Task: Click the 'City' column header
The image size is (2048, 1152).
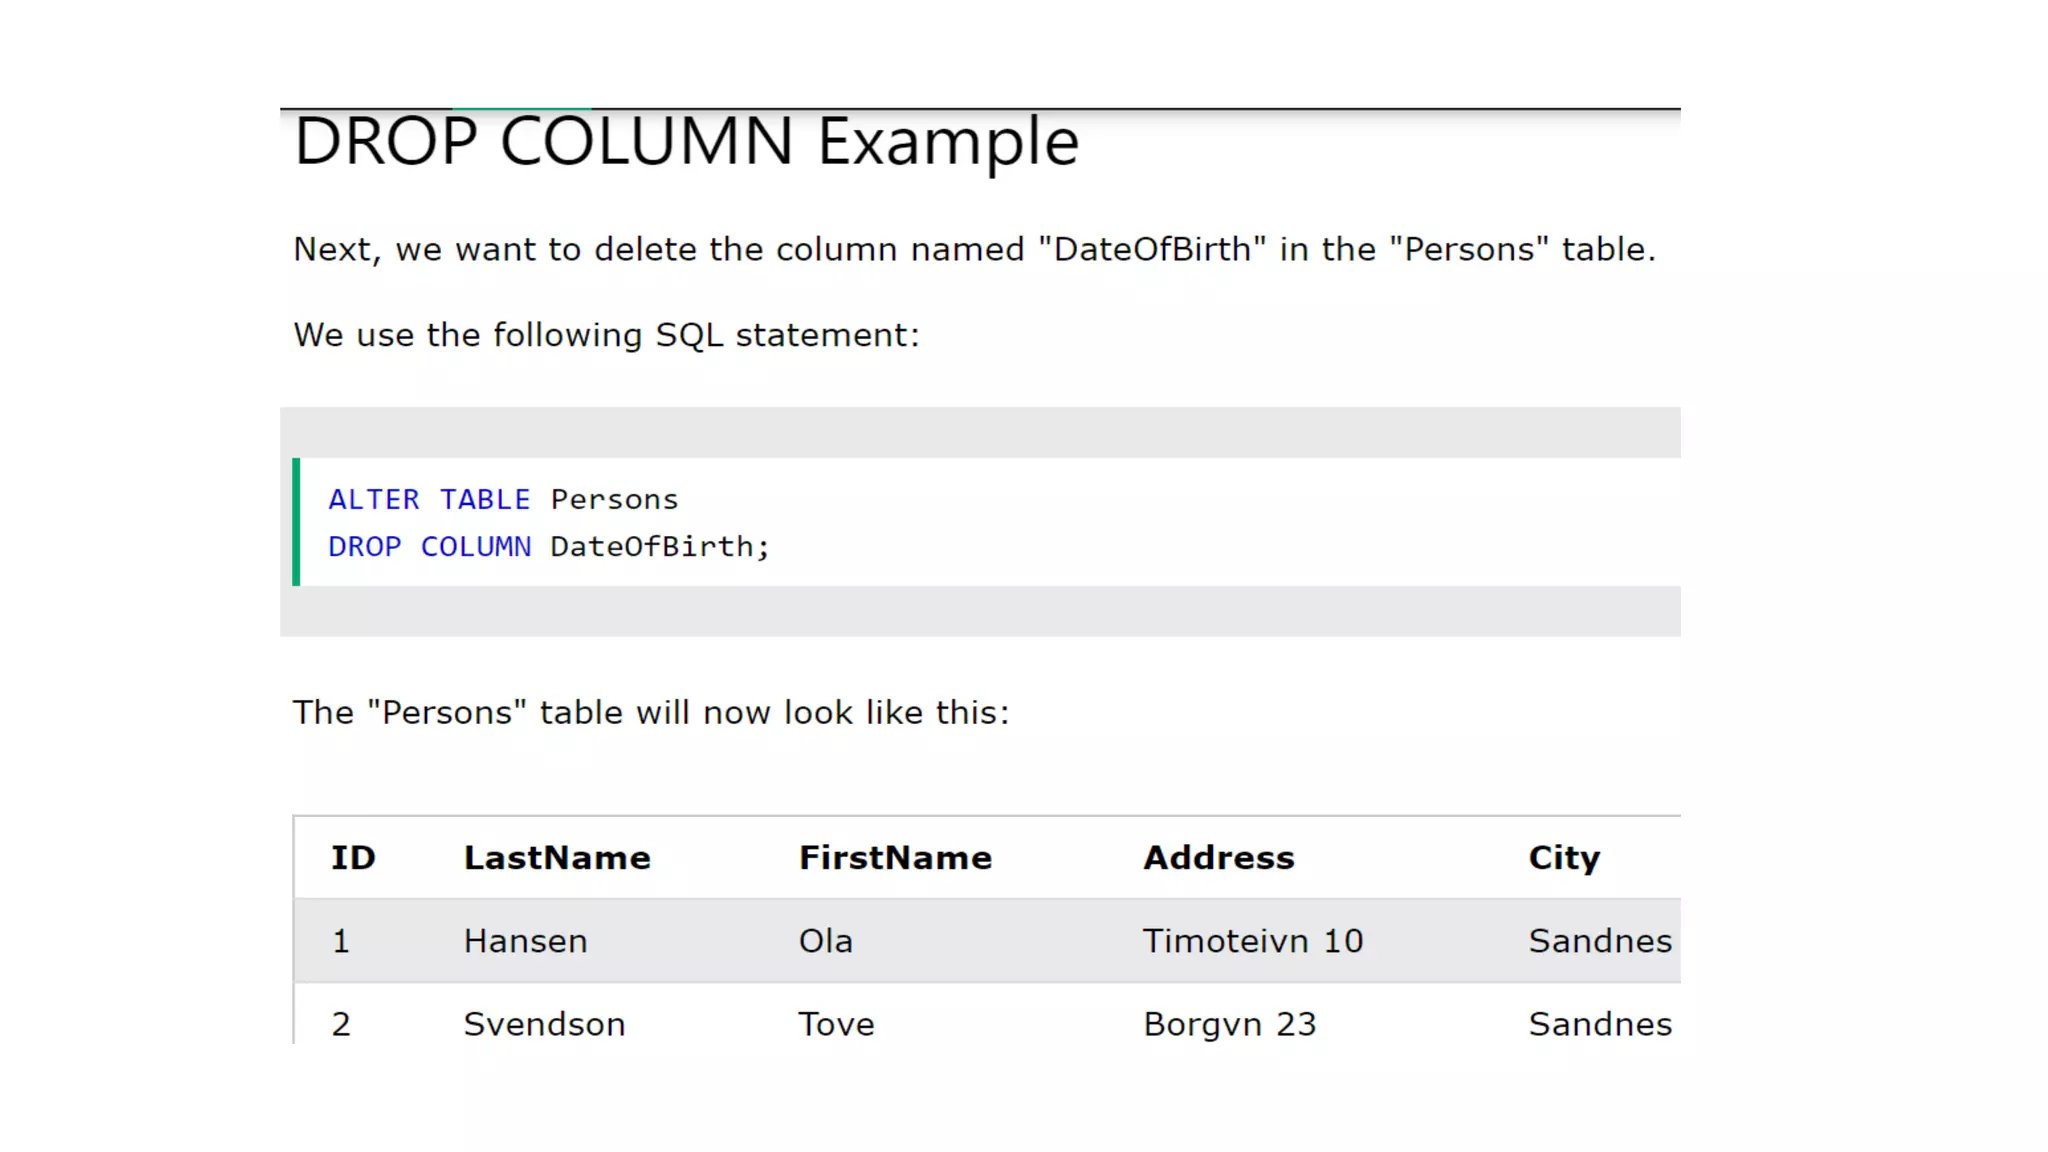Action: 1564,858
